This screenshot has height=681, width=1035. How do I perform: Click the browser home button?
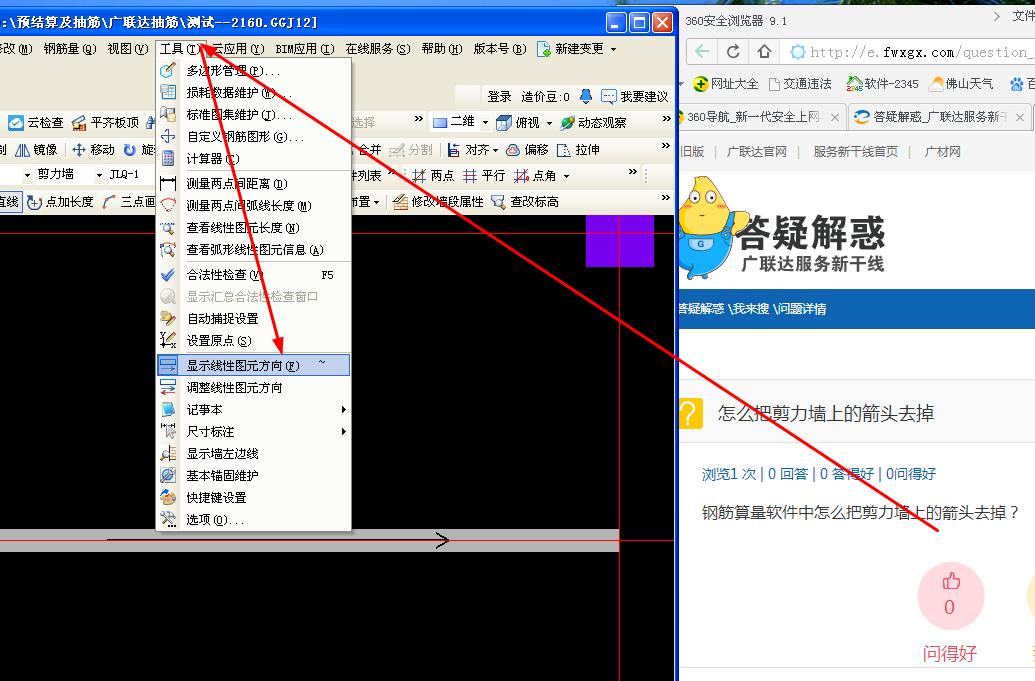[764, 51]
